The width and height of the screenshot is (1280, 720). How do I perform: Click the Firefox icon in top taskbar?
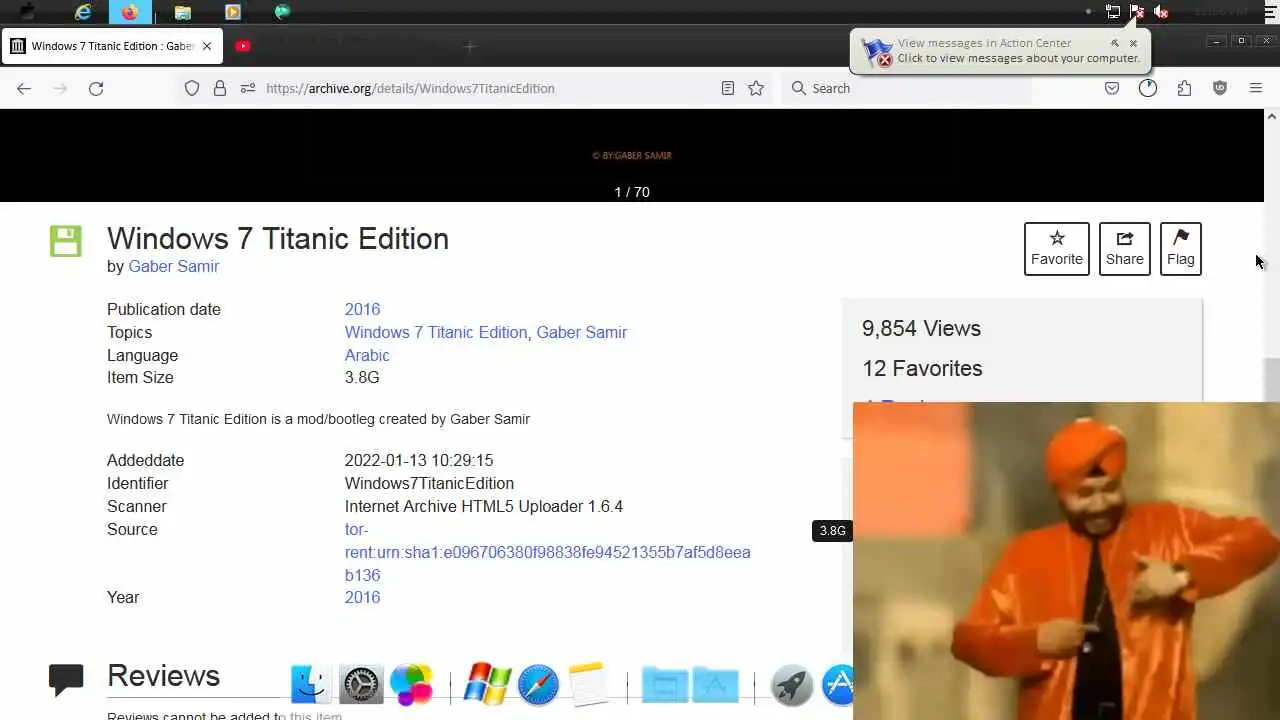130,12
